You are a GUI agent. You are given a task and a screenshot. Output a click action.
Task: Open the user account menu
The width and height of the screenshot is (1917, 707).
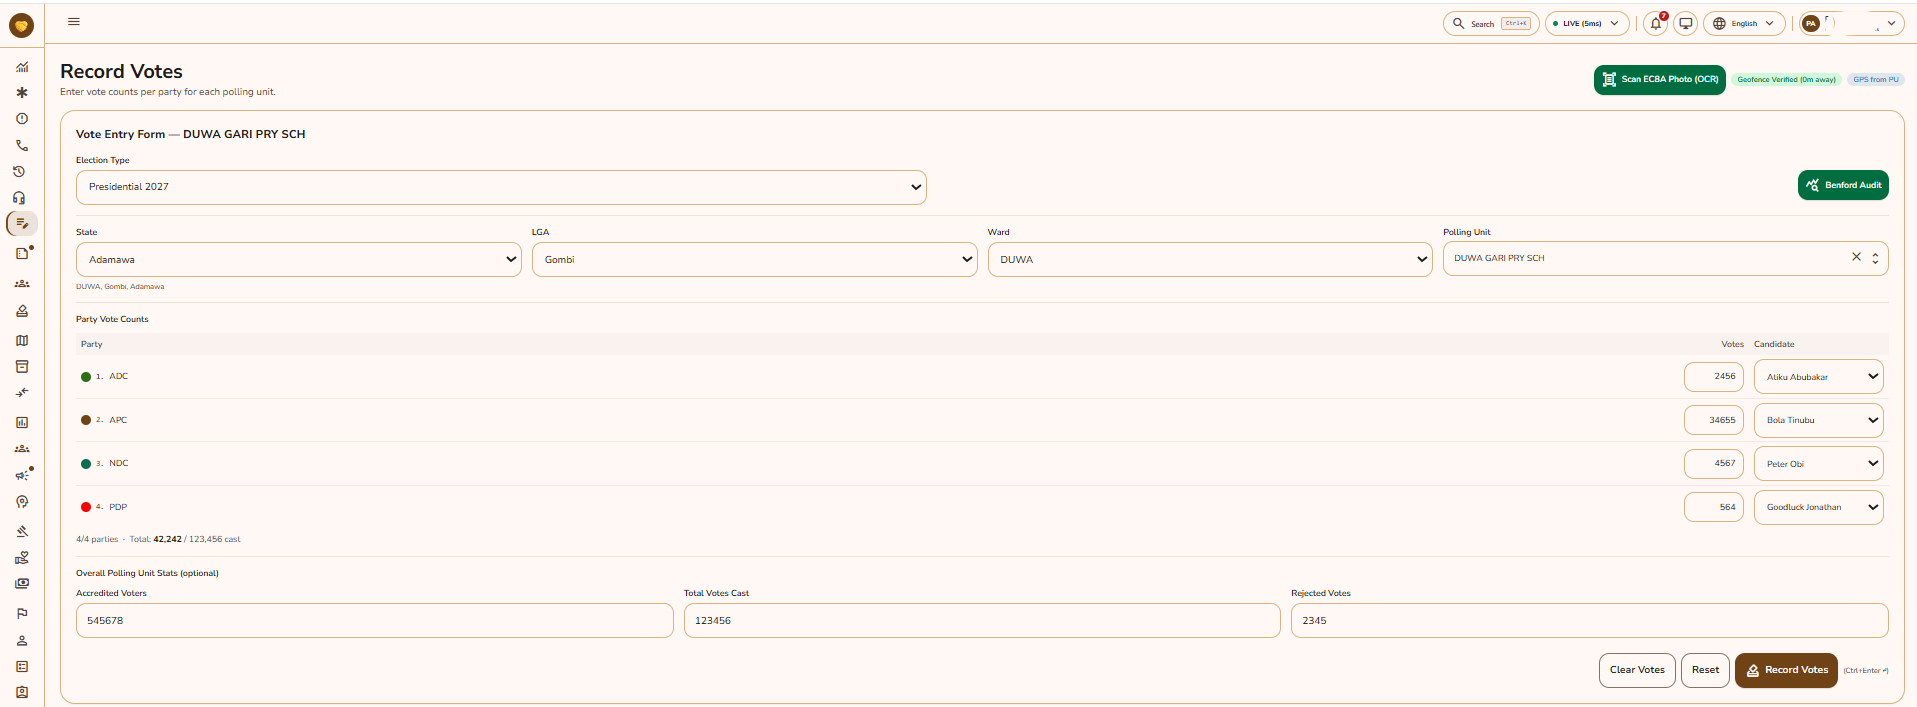1851,23
